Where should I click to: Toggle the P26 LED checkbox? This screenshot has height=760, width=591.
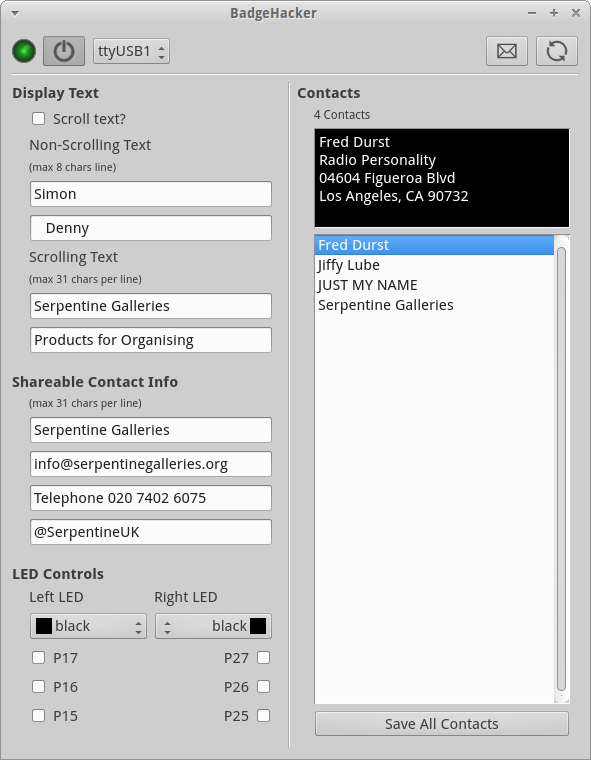(263, 687)
